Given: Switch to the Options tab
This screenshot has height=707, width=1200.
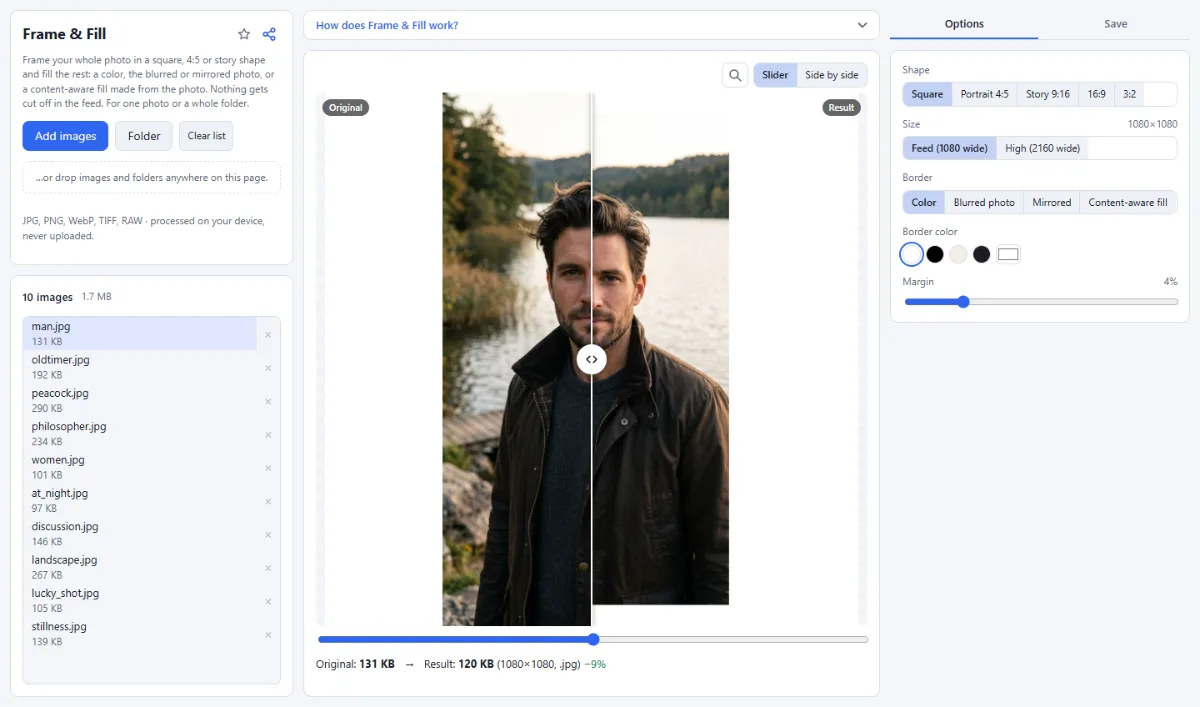Looking at the screenshot, I should (964, 24).
